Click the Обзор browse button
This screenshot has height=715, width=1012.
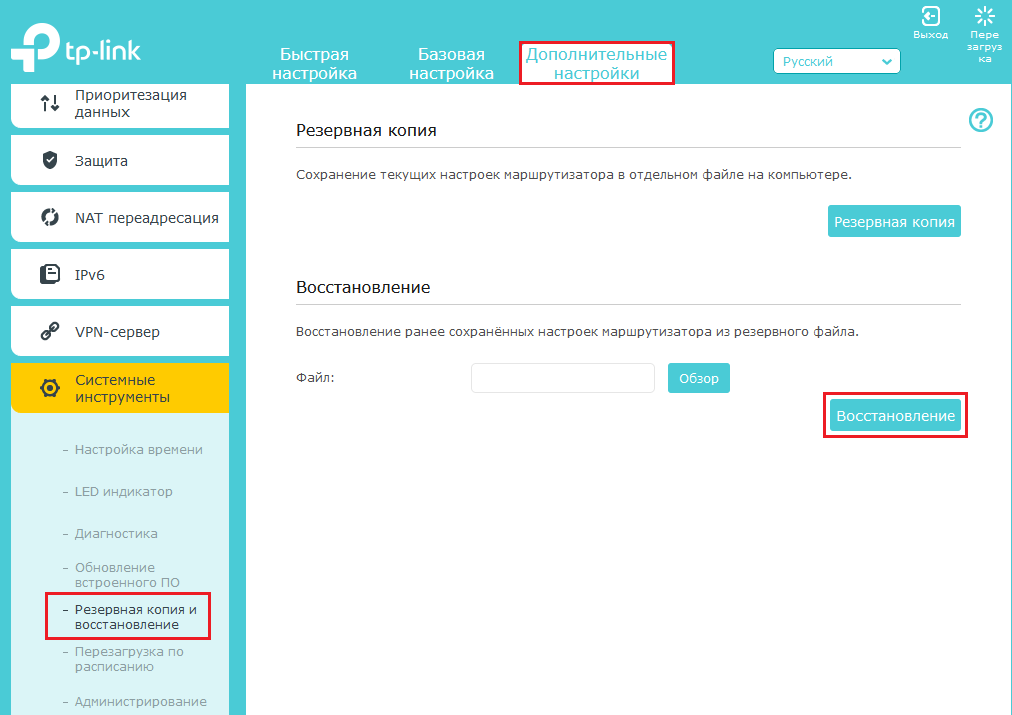point(698,378)
